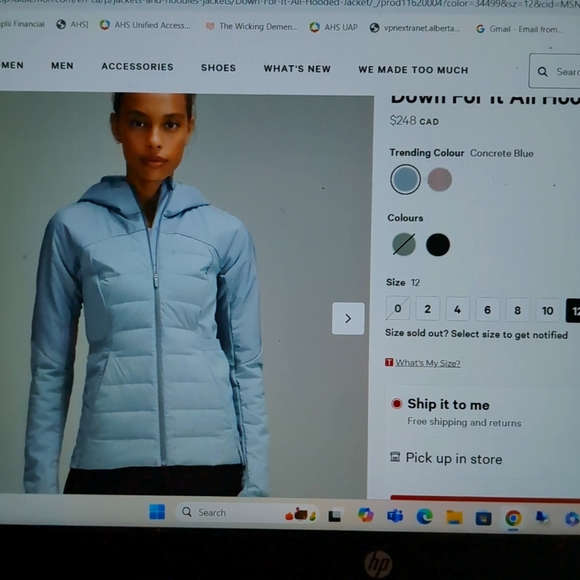Open the Windows Start menu

(x=157, y=512)
